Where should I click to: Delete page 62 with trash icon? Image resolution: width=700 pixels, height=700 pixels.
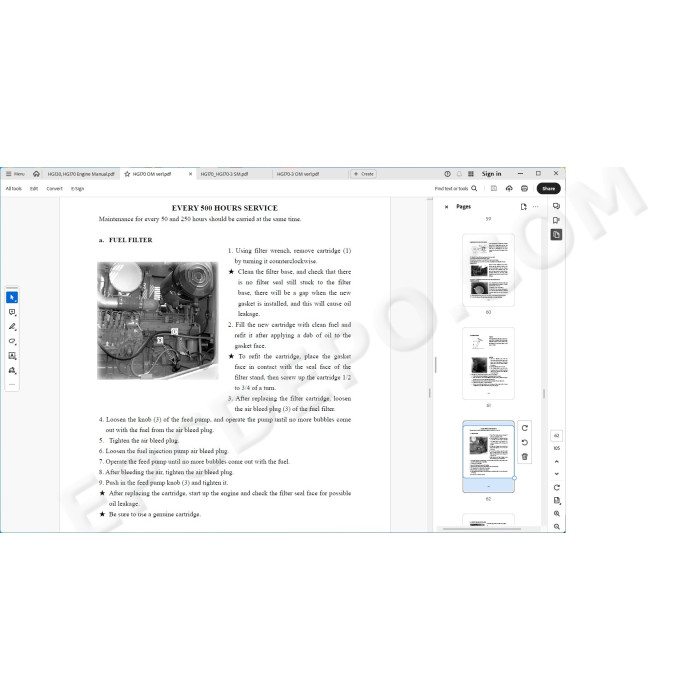525,457
